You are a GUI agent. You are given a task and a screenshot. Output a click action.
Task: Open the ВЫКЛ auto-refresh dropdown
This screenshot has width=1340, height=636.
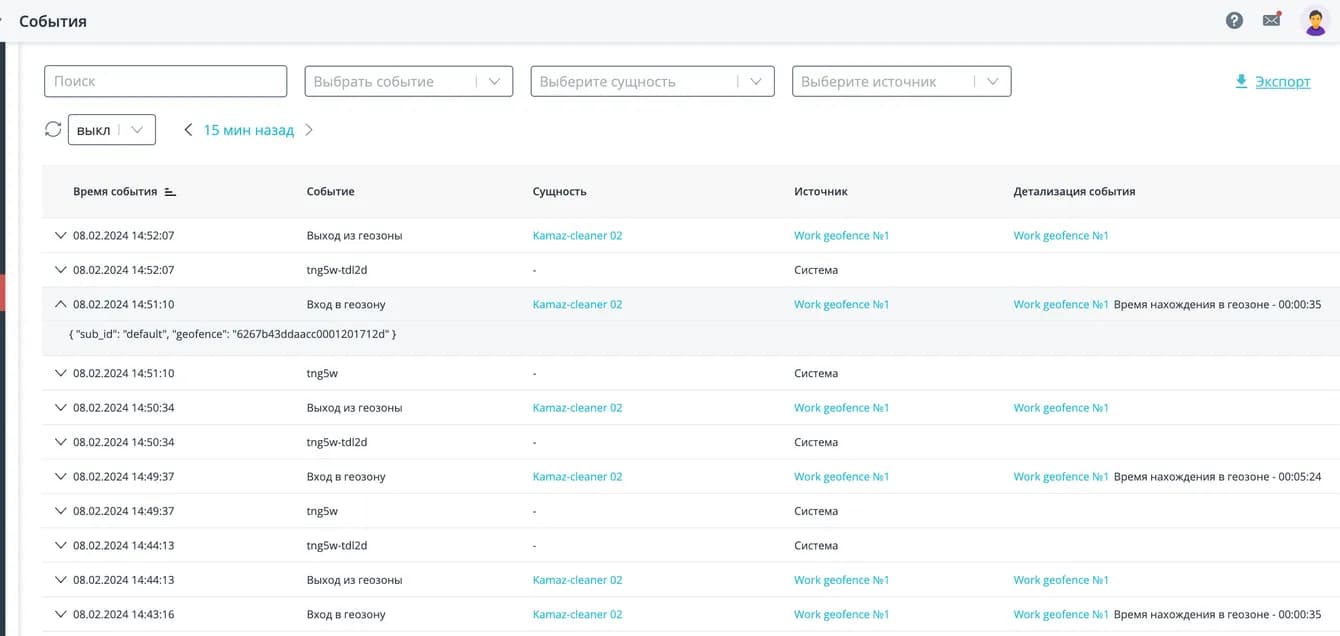(x=112, y=130)
